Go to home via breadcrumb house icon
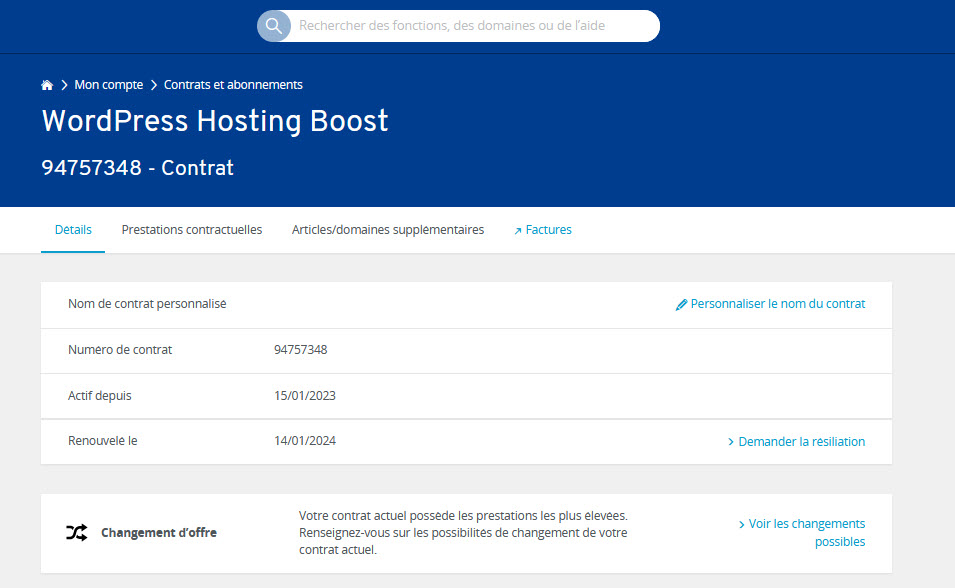This screenshot has width=955, height=588. pyautogui.click(x=47, y=85)
